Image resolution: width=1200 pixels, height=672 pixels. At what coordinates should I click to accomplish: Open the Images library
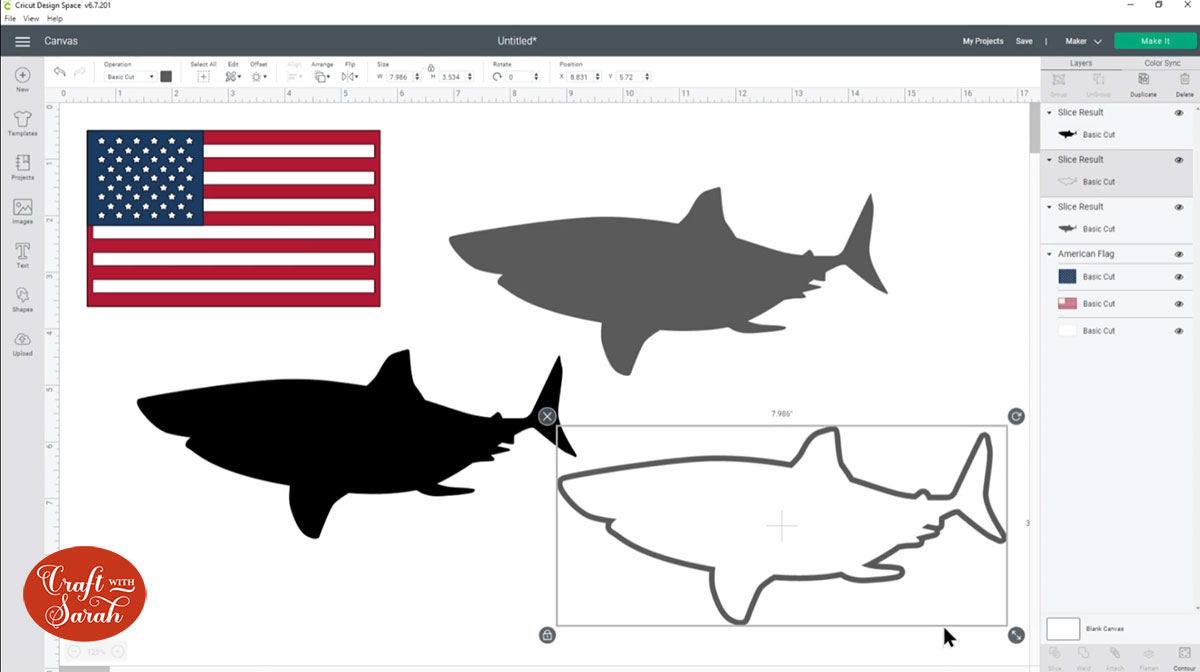22,211
